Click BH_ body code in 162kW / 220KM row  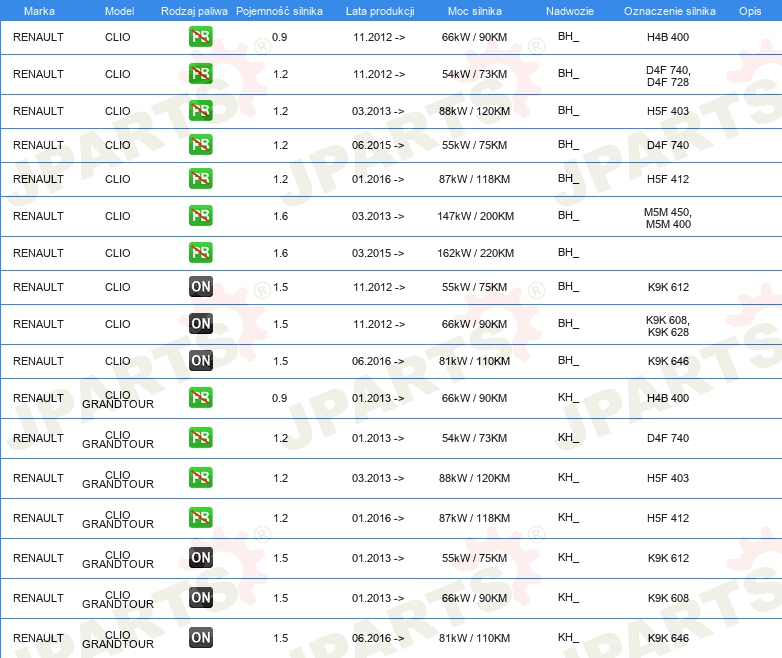click(x=568, y=252)
